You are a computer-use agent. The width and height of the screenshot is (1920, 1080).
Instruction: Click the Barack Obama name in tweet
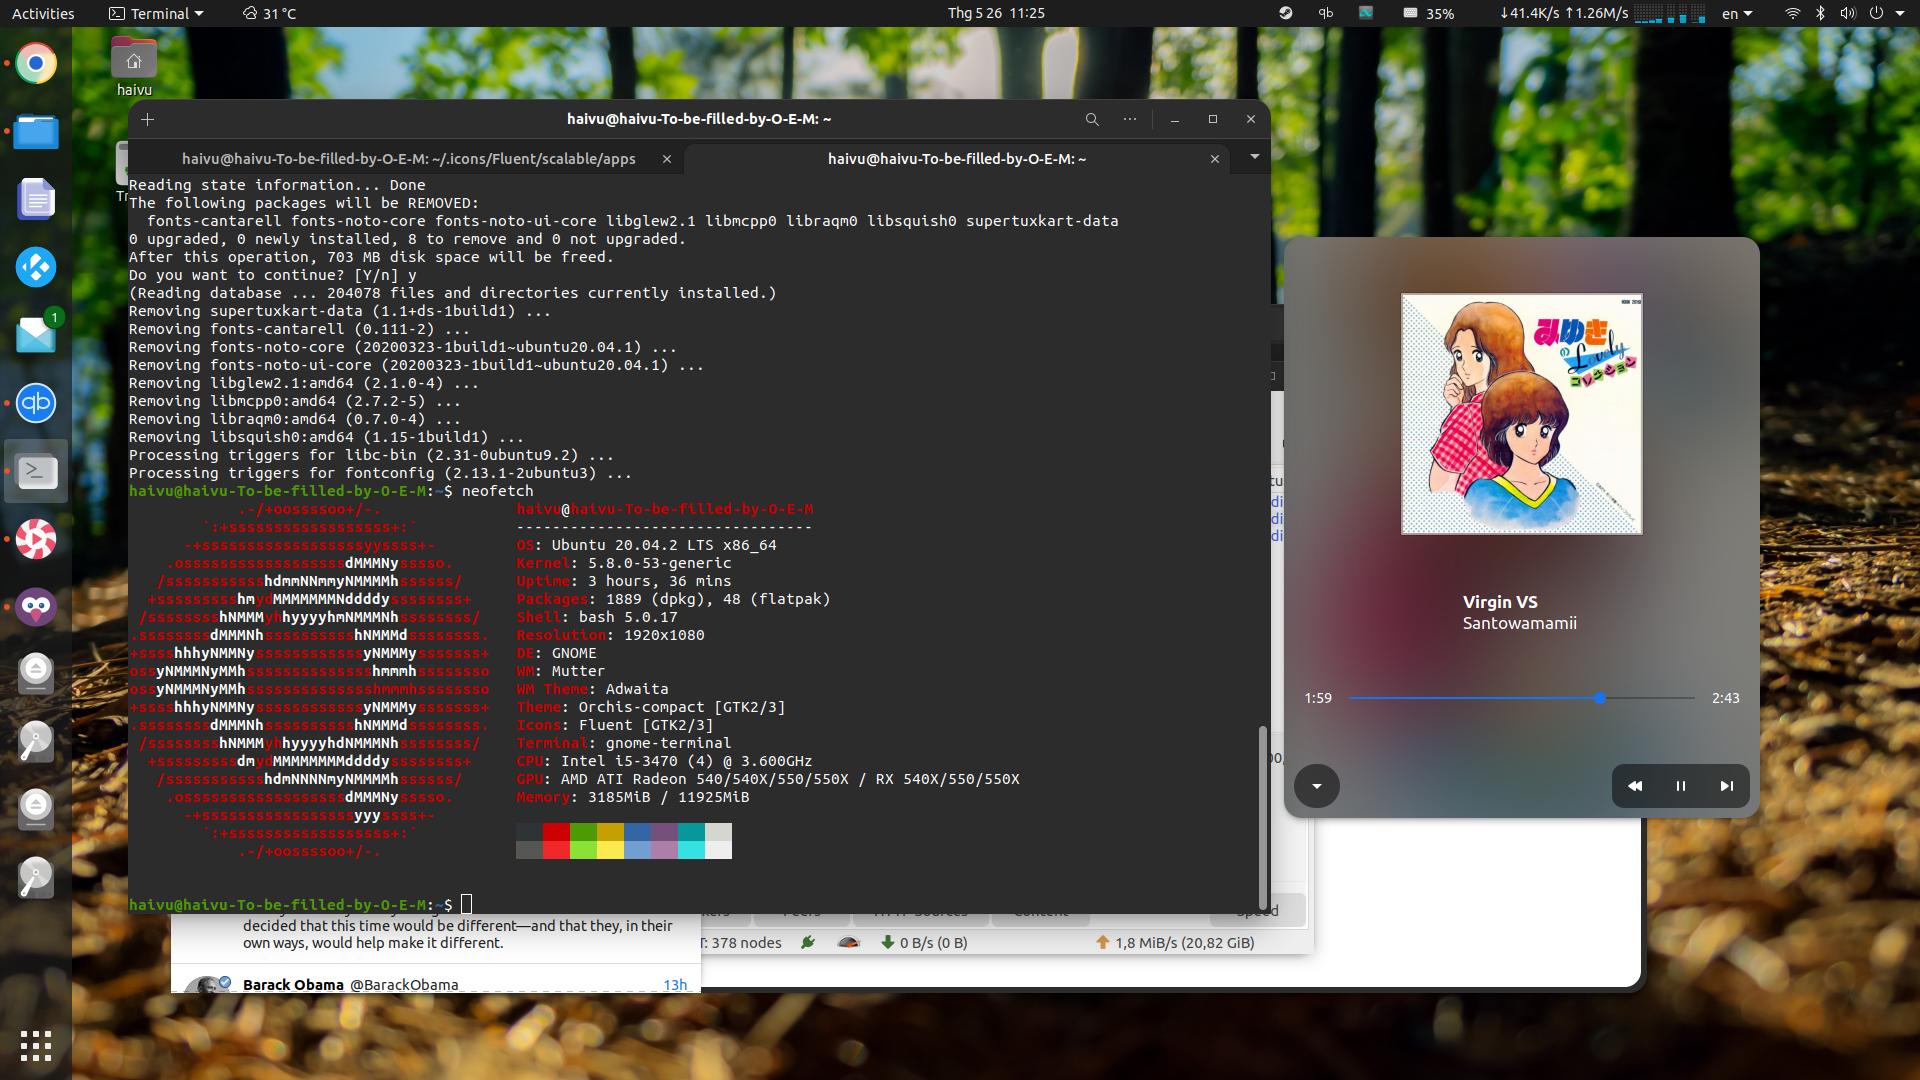(293, 984)
